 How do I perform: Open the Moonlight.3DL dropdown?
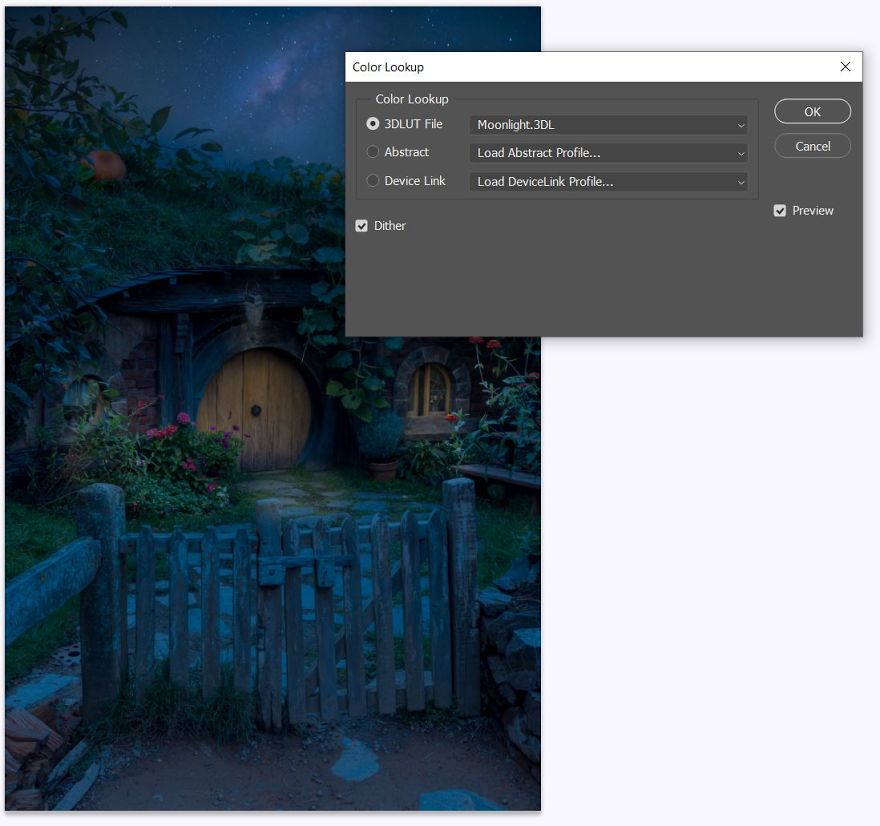(x=608, y=125)
